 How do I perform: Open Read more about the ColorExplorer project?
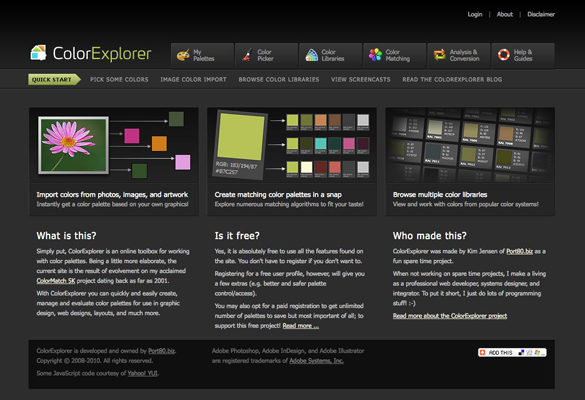click(x=450, y=316)
